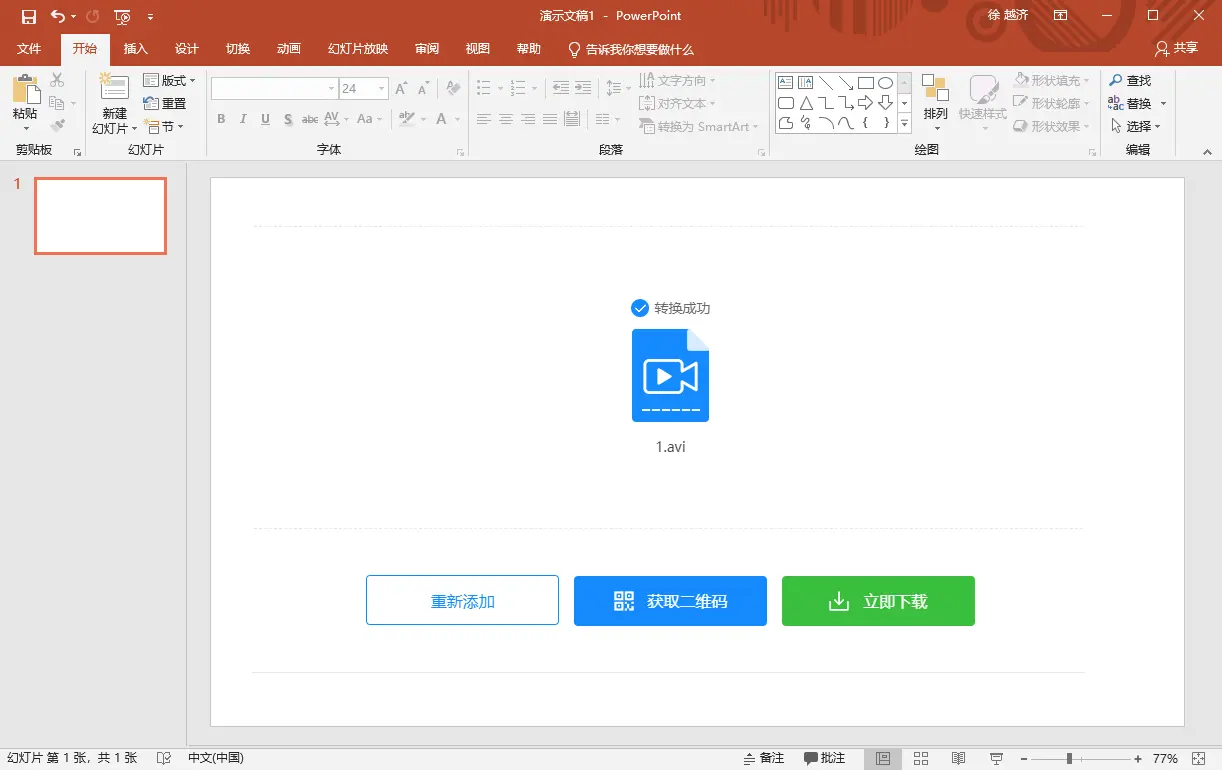Open Find (查找) in editing group

(1130, 80)
